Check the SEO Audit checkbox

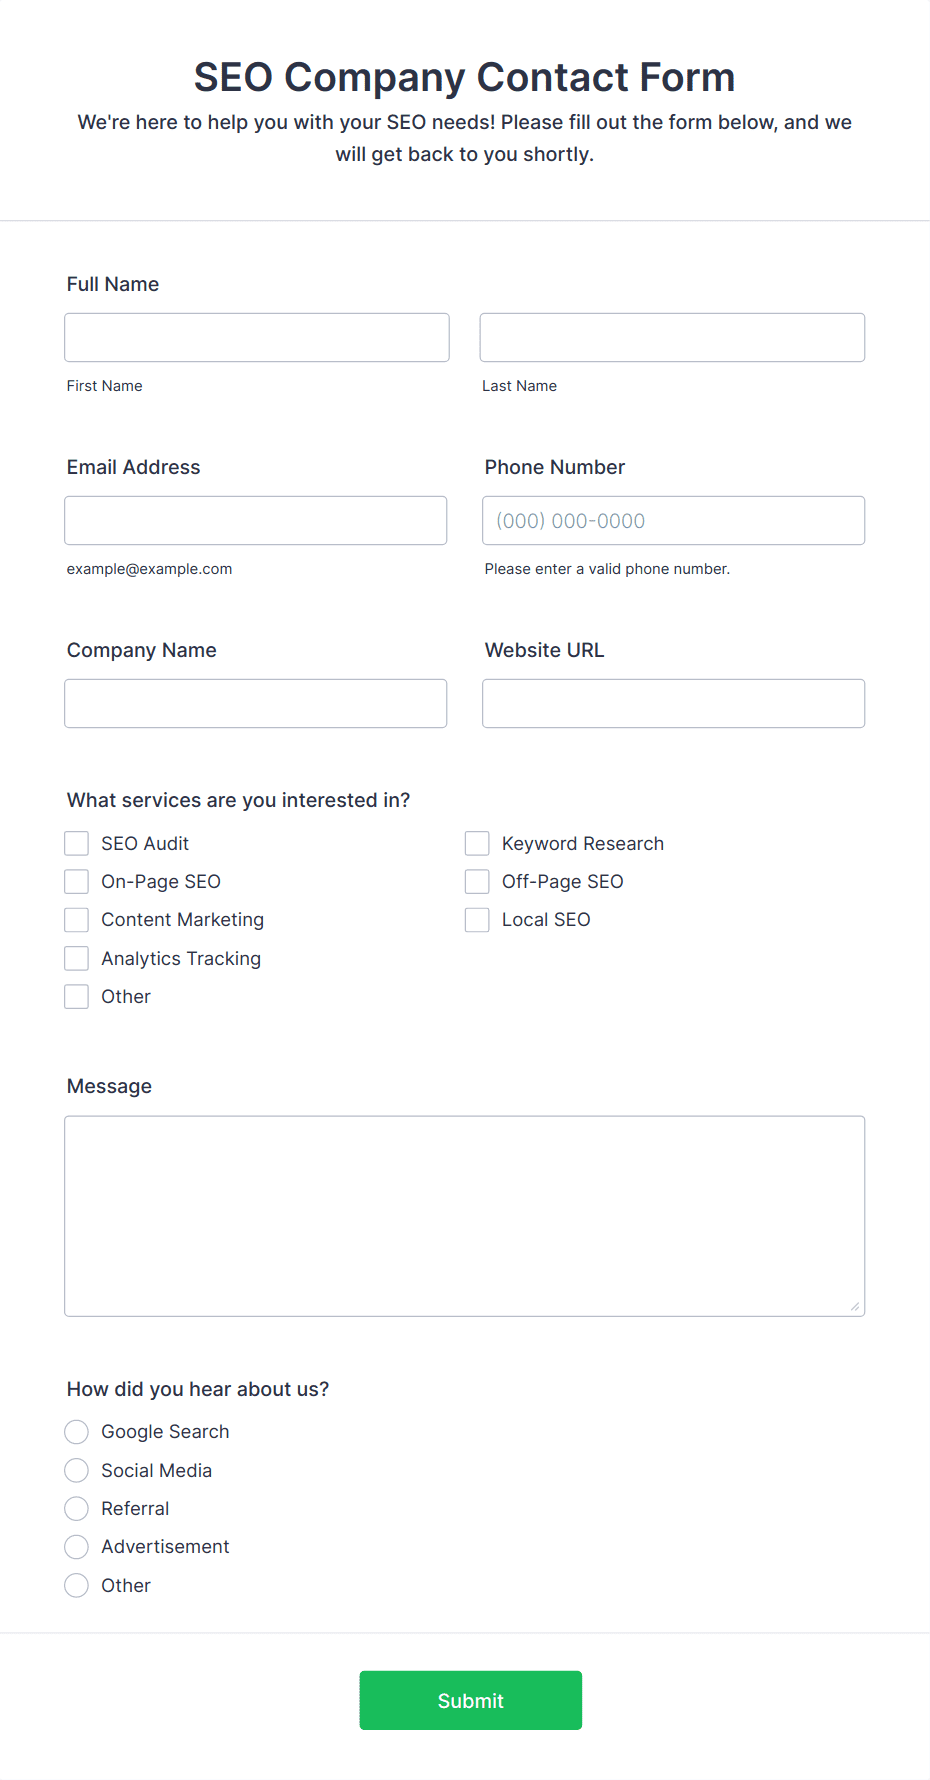click(77, 844)
